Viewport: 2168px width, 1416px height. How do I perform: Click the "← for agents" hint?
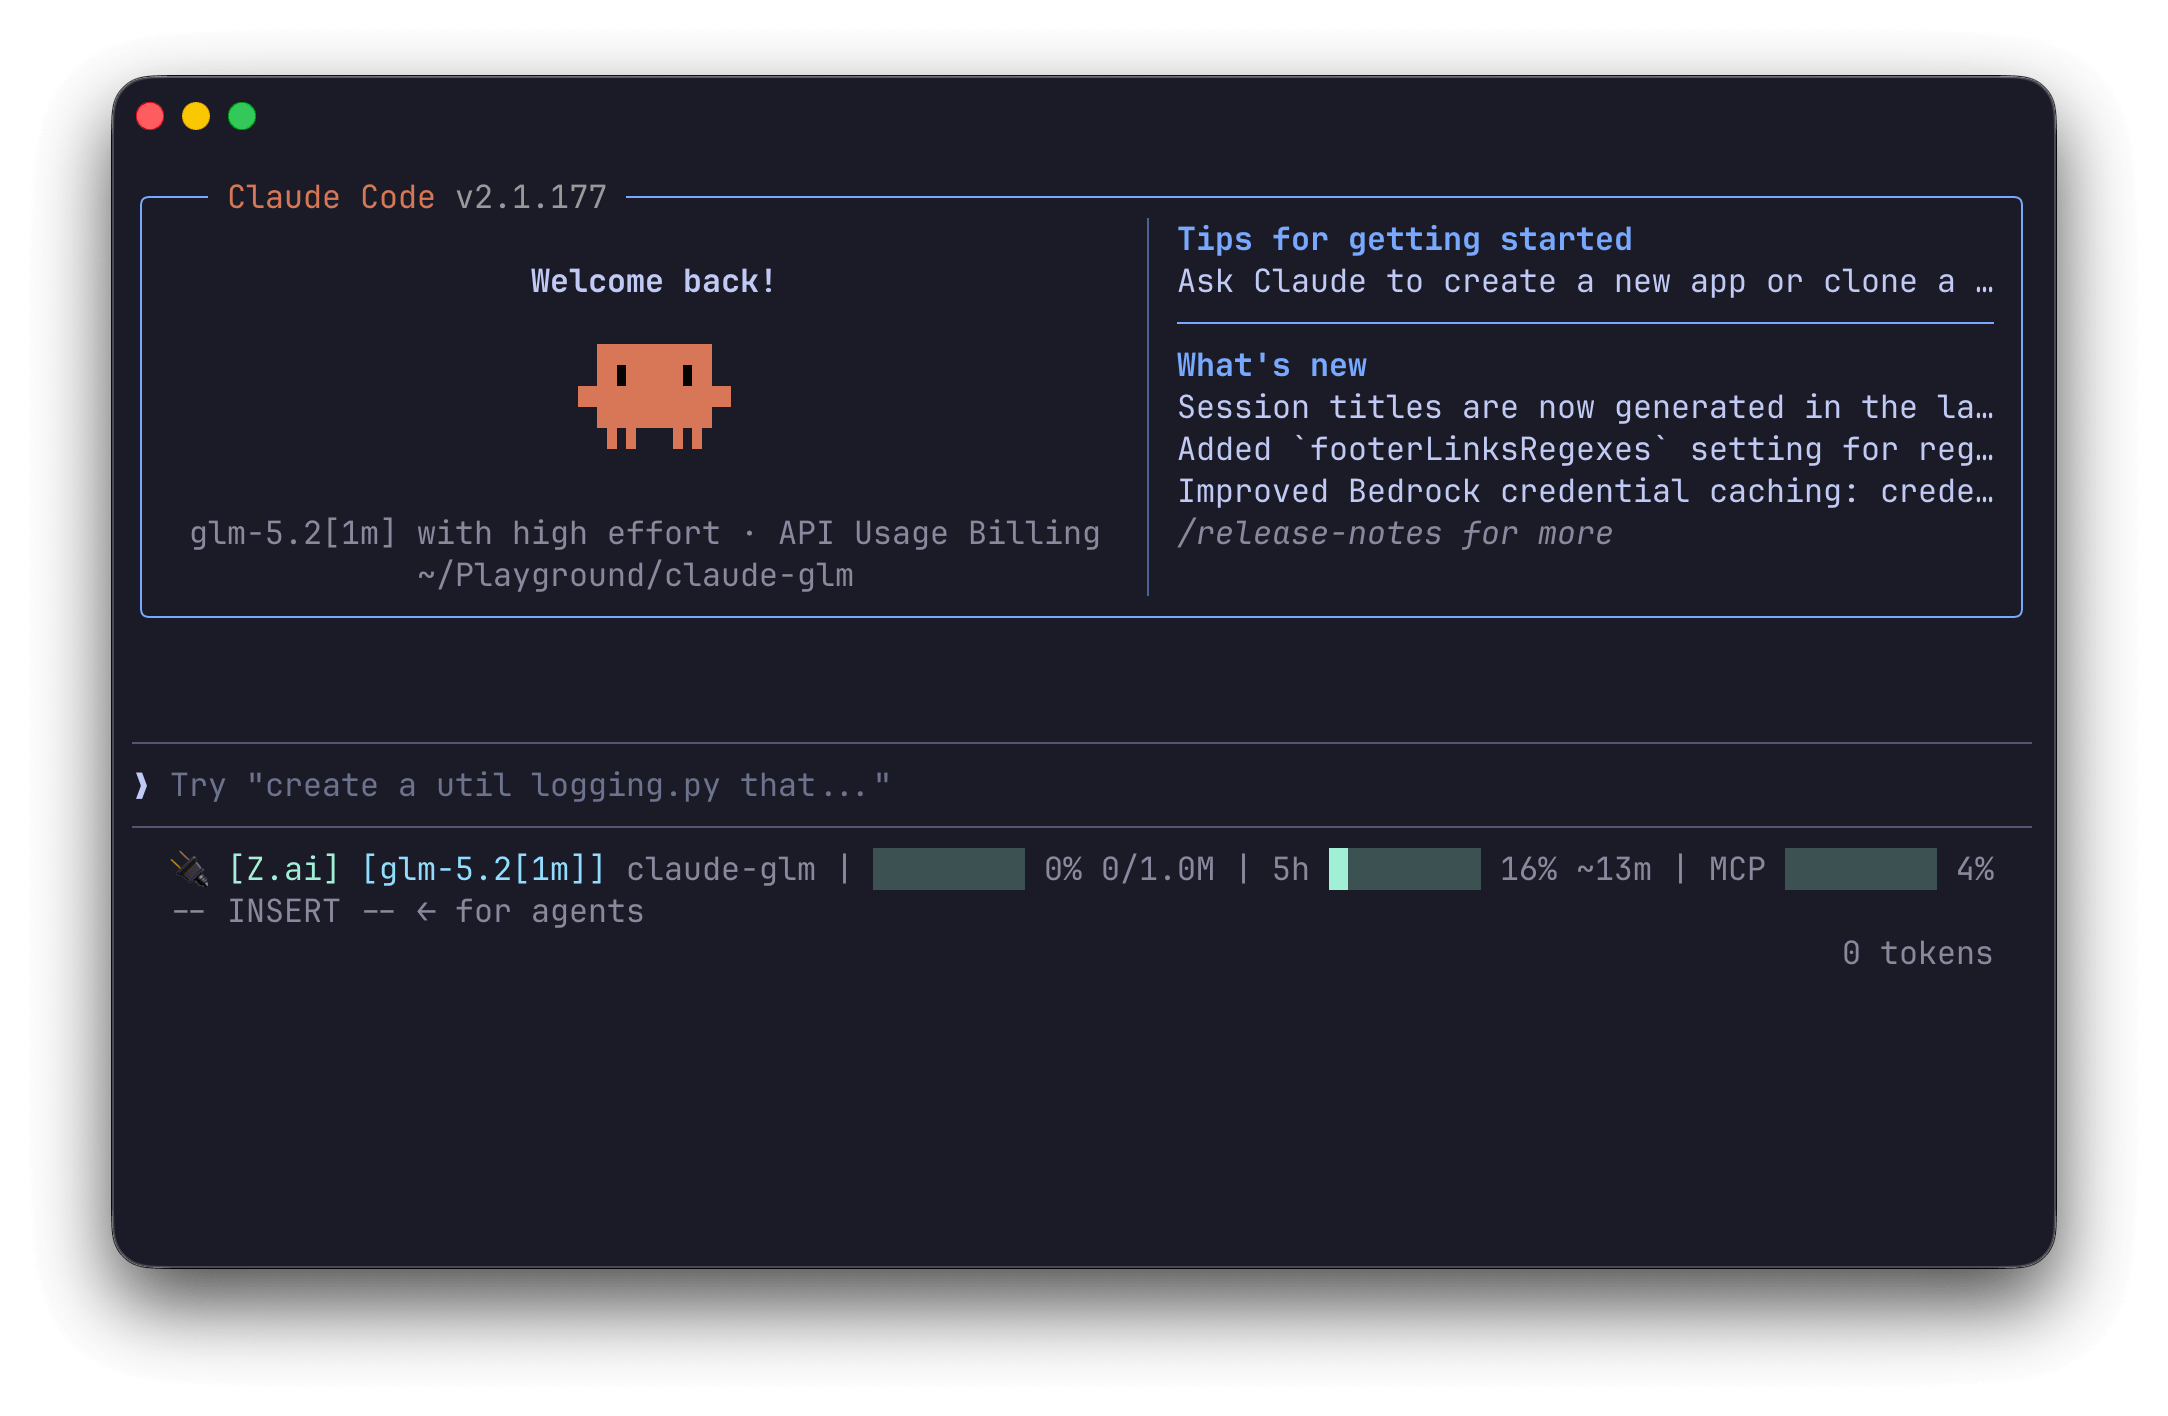[530, 911]
